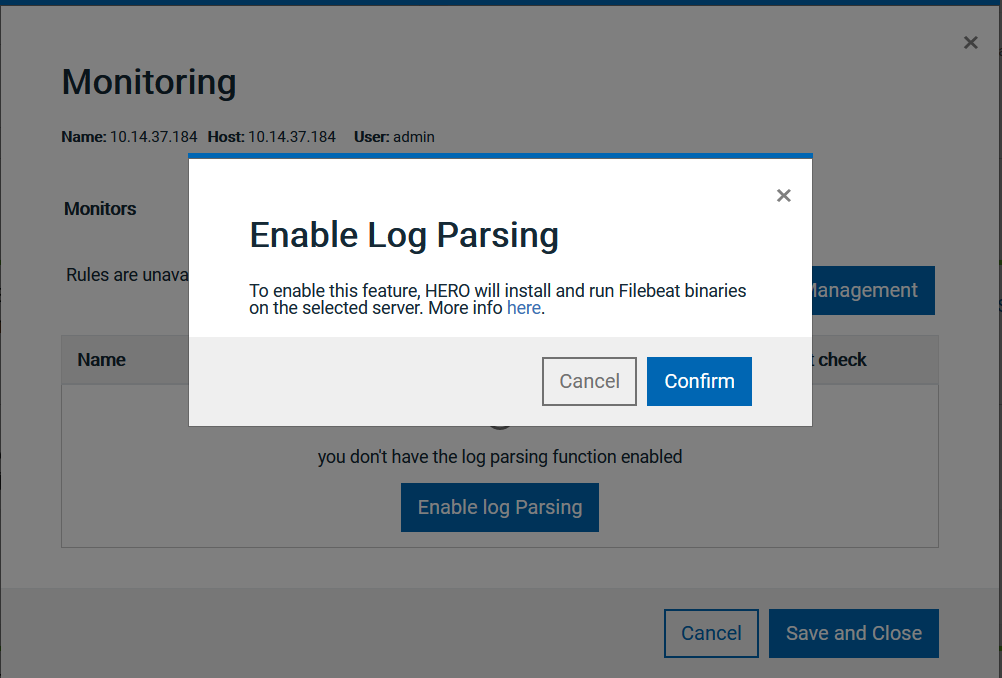This screenshot has width=1002, height=678.
Task: Click the Name column header
Action: (x=101, y=360)
